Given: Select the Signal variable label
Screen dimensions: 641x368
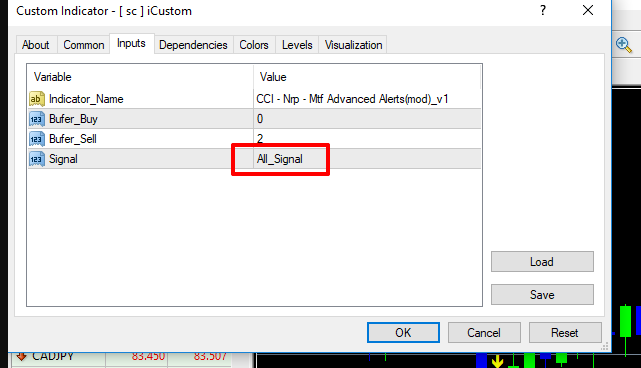Looking at the screenshot, I should point(63,159).
